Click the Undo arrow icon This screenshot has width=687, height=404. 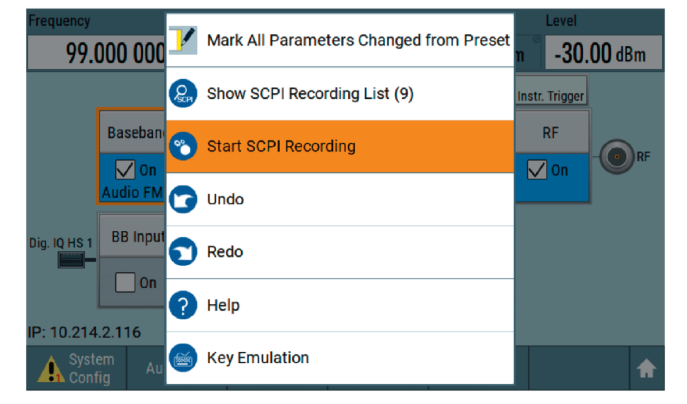pyautogui.click(x=183, y=199)
